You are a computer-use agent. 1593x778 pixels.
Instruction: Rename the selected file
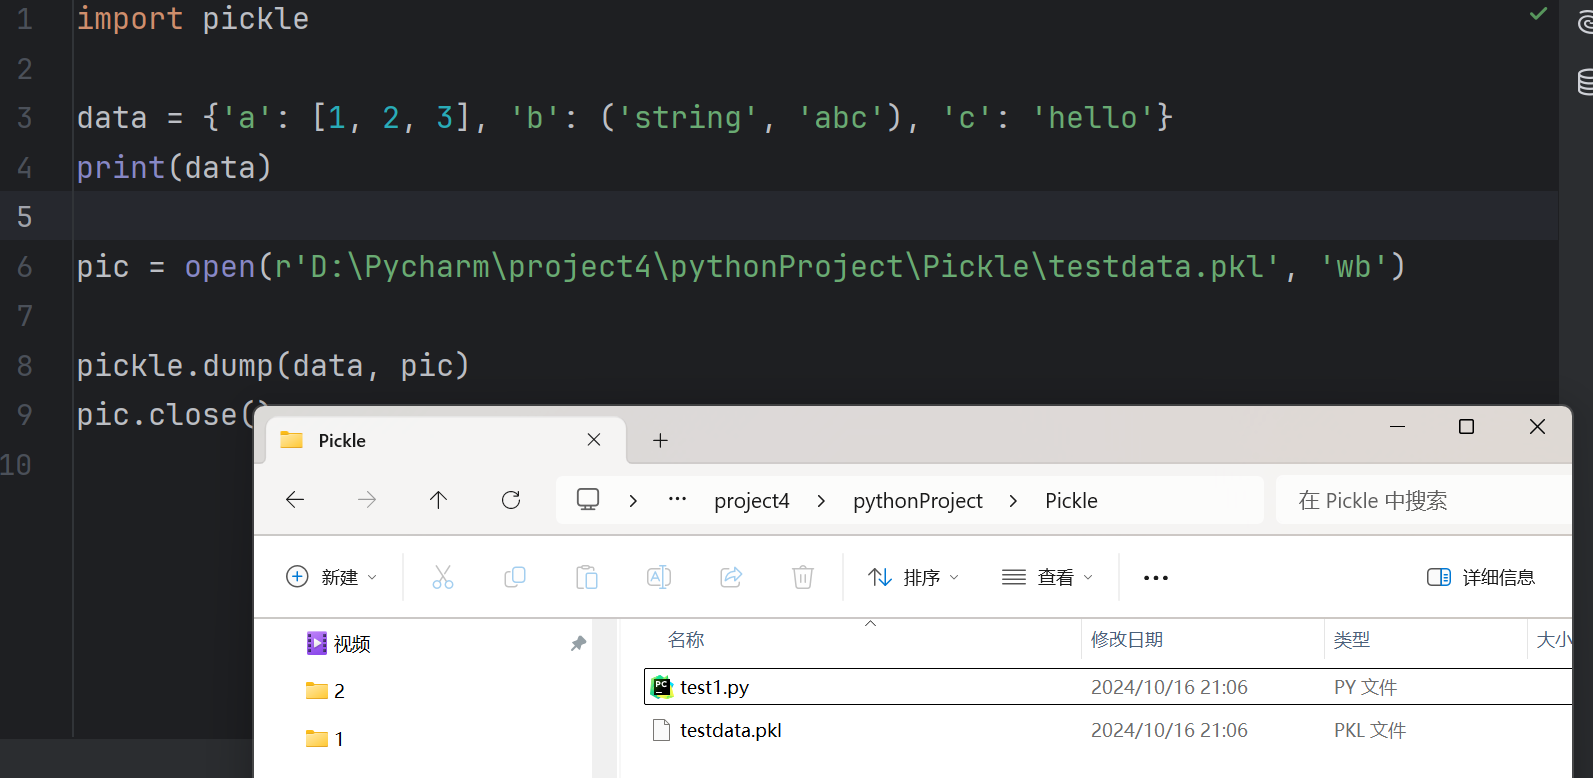pos(659,577)
